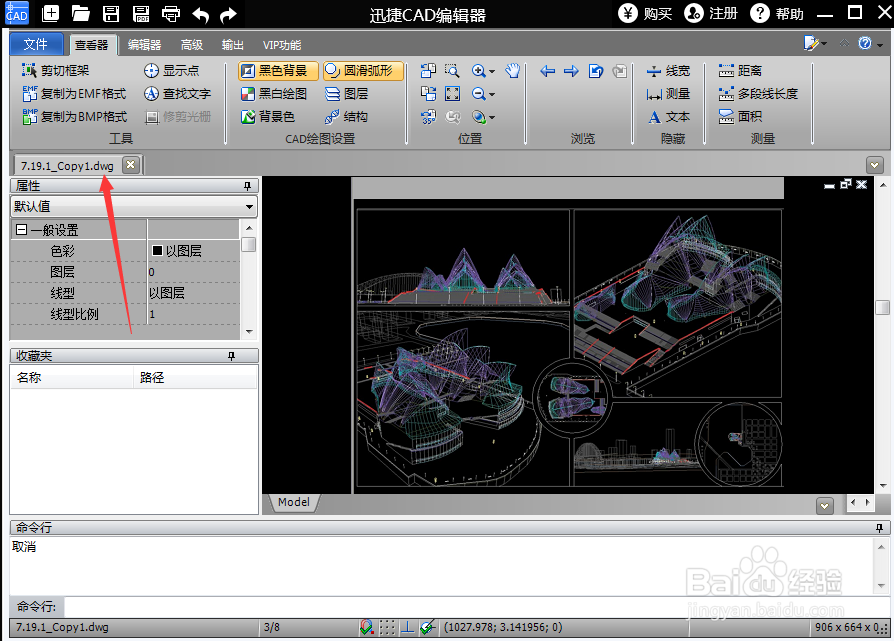Select the pan hand tool
This screenshot has height=641, width=894.
513,71
